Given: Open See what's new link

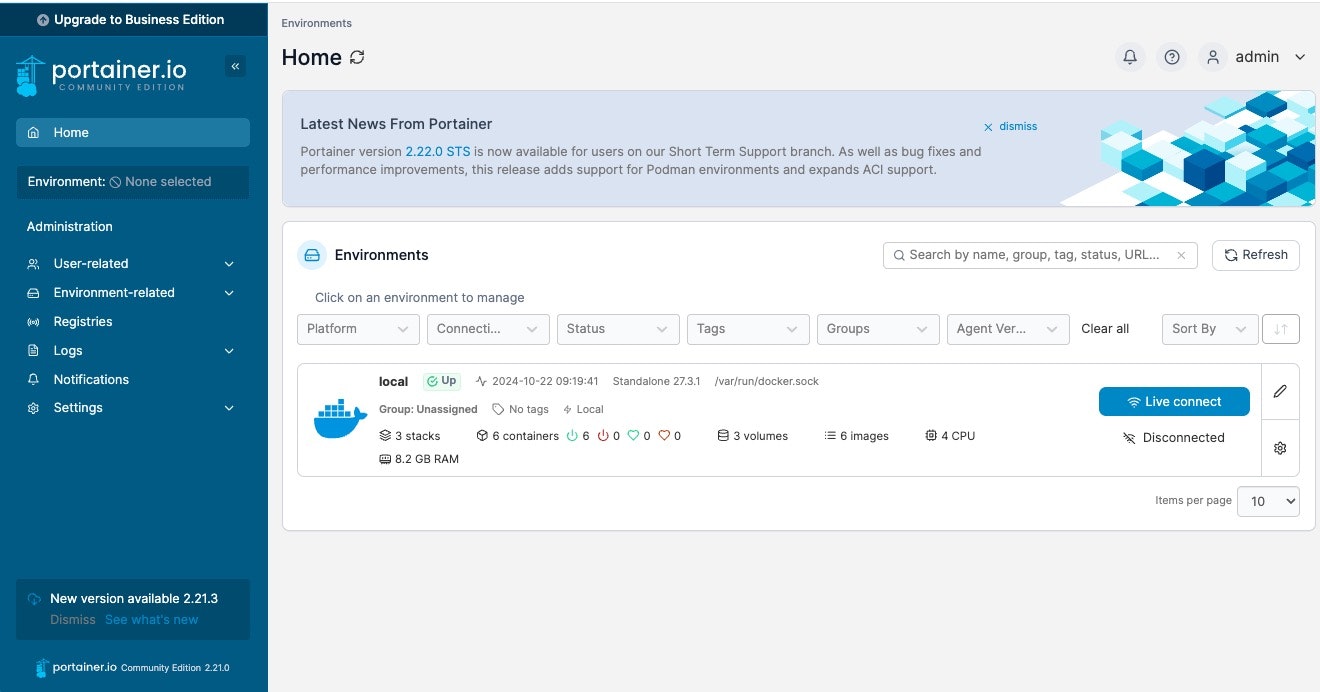Looking at the screenshot, I should 152,620.
